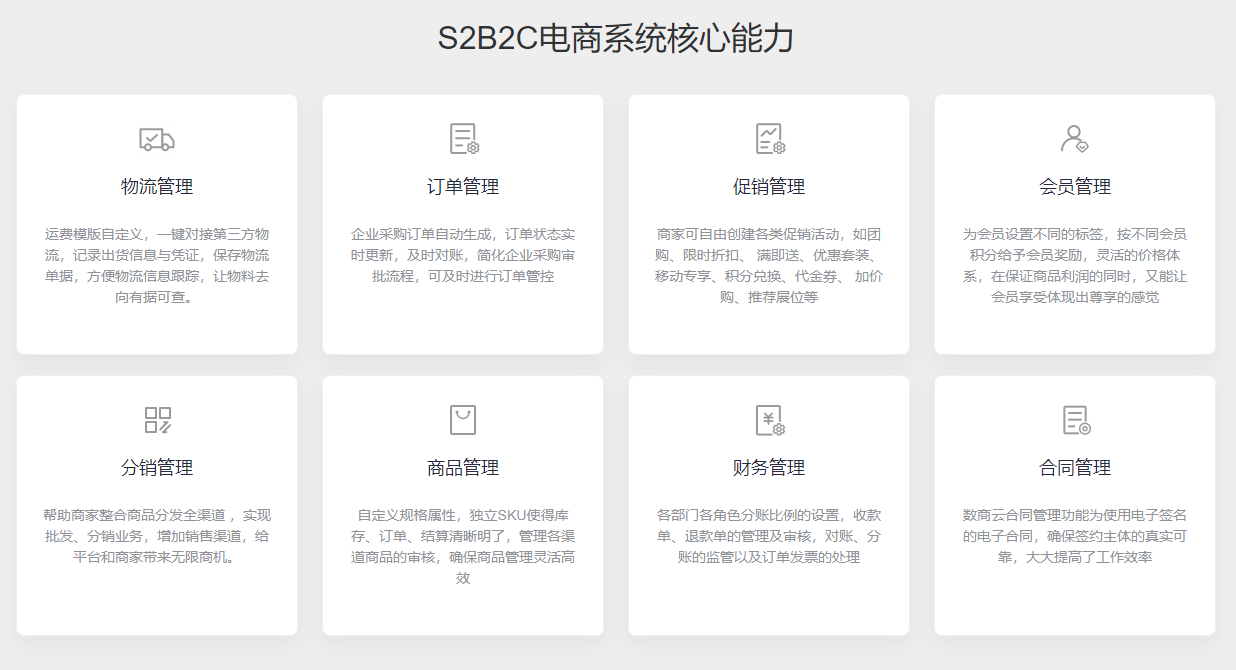Click the grid icon above 分销管理
Viewport: 1236px width, 670px height.
[x=158, y=420]
